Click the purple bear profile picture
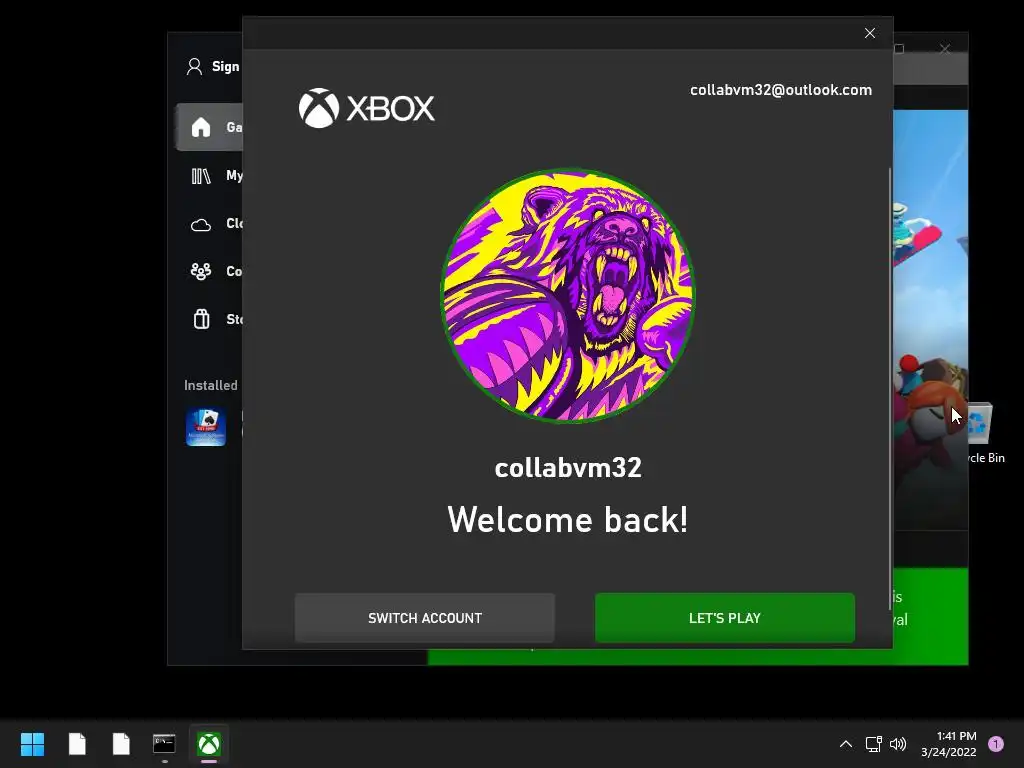 tap(568, 295)
